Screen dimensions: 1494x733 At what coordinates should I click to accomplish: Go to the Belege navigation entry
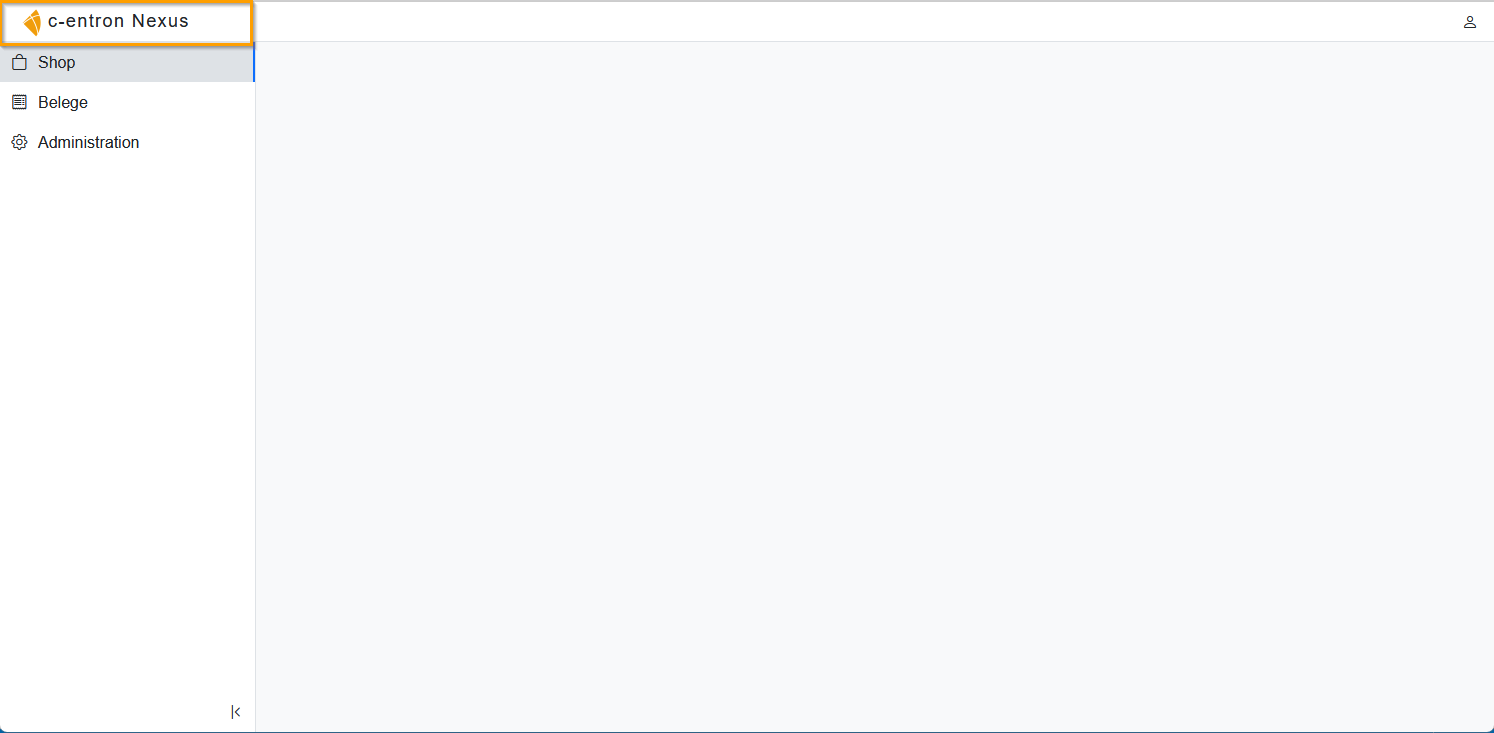point(127,102)
